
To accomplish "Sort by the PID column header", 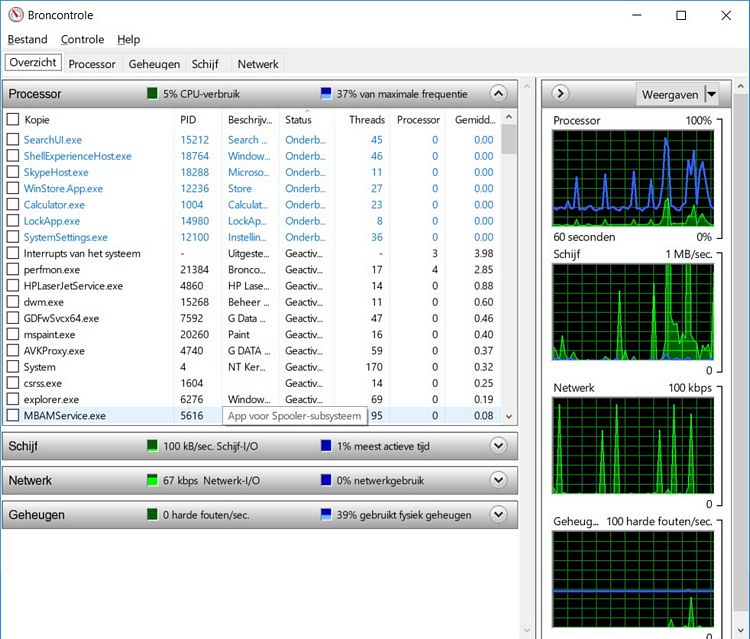I will click(198, 120).
